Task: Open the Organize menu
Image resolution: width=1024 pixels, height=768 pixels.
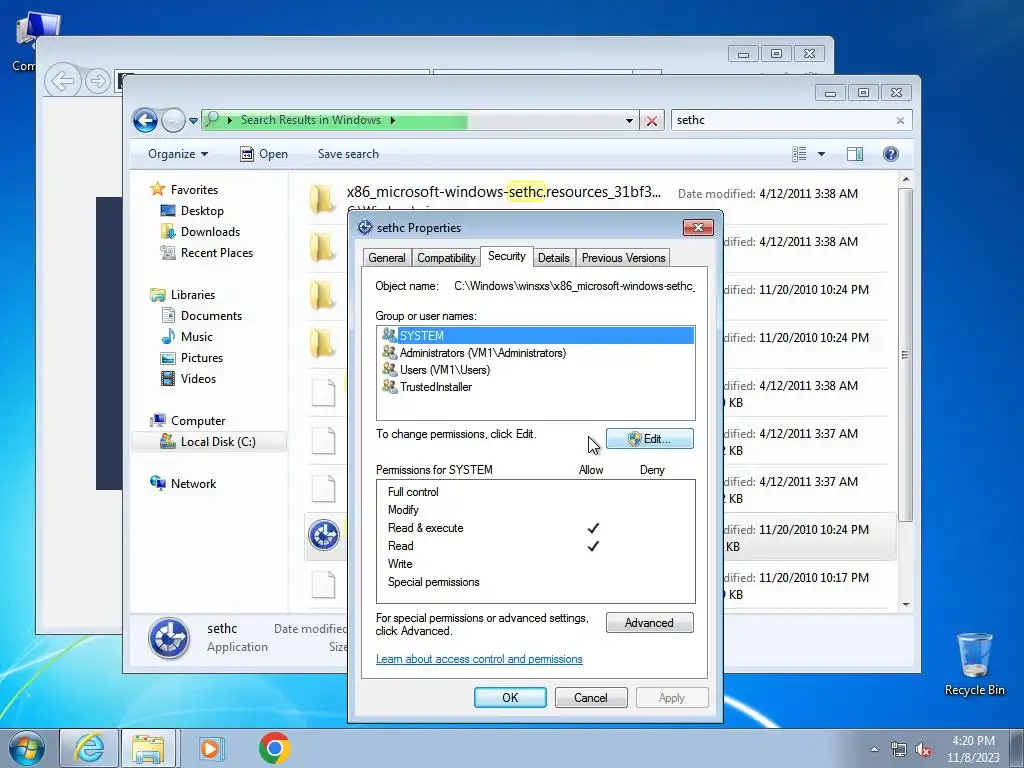Action: tap(178, 154)
